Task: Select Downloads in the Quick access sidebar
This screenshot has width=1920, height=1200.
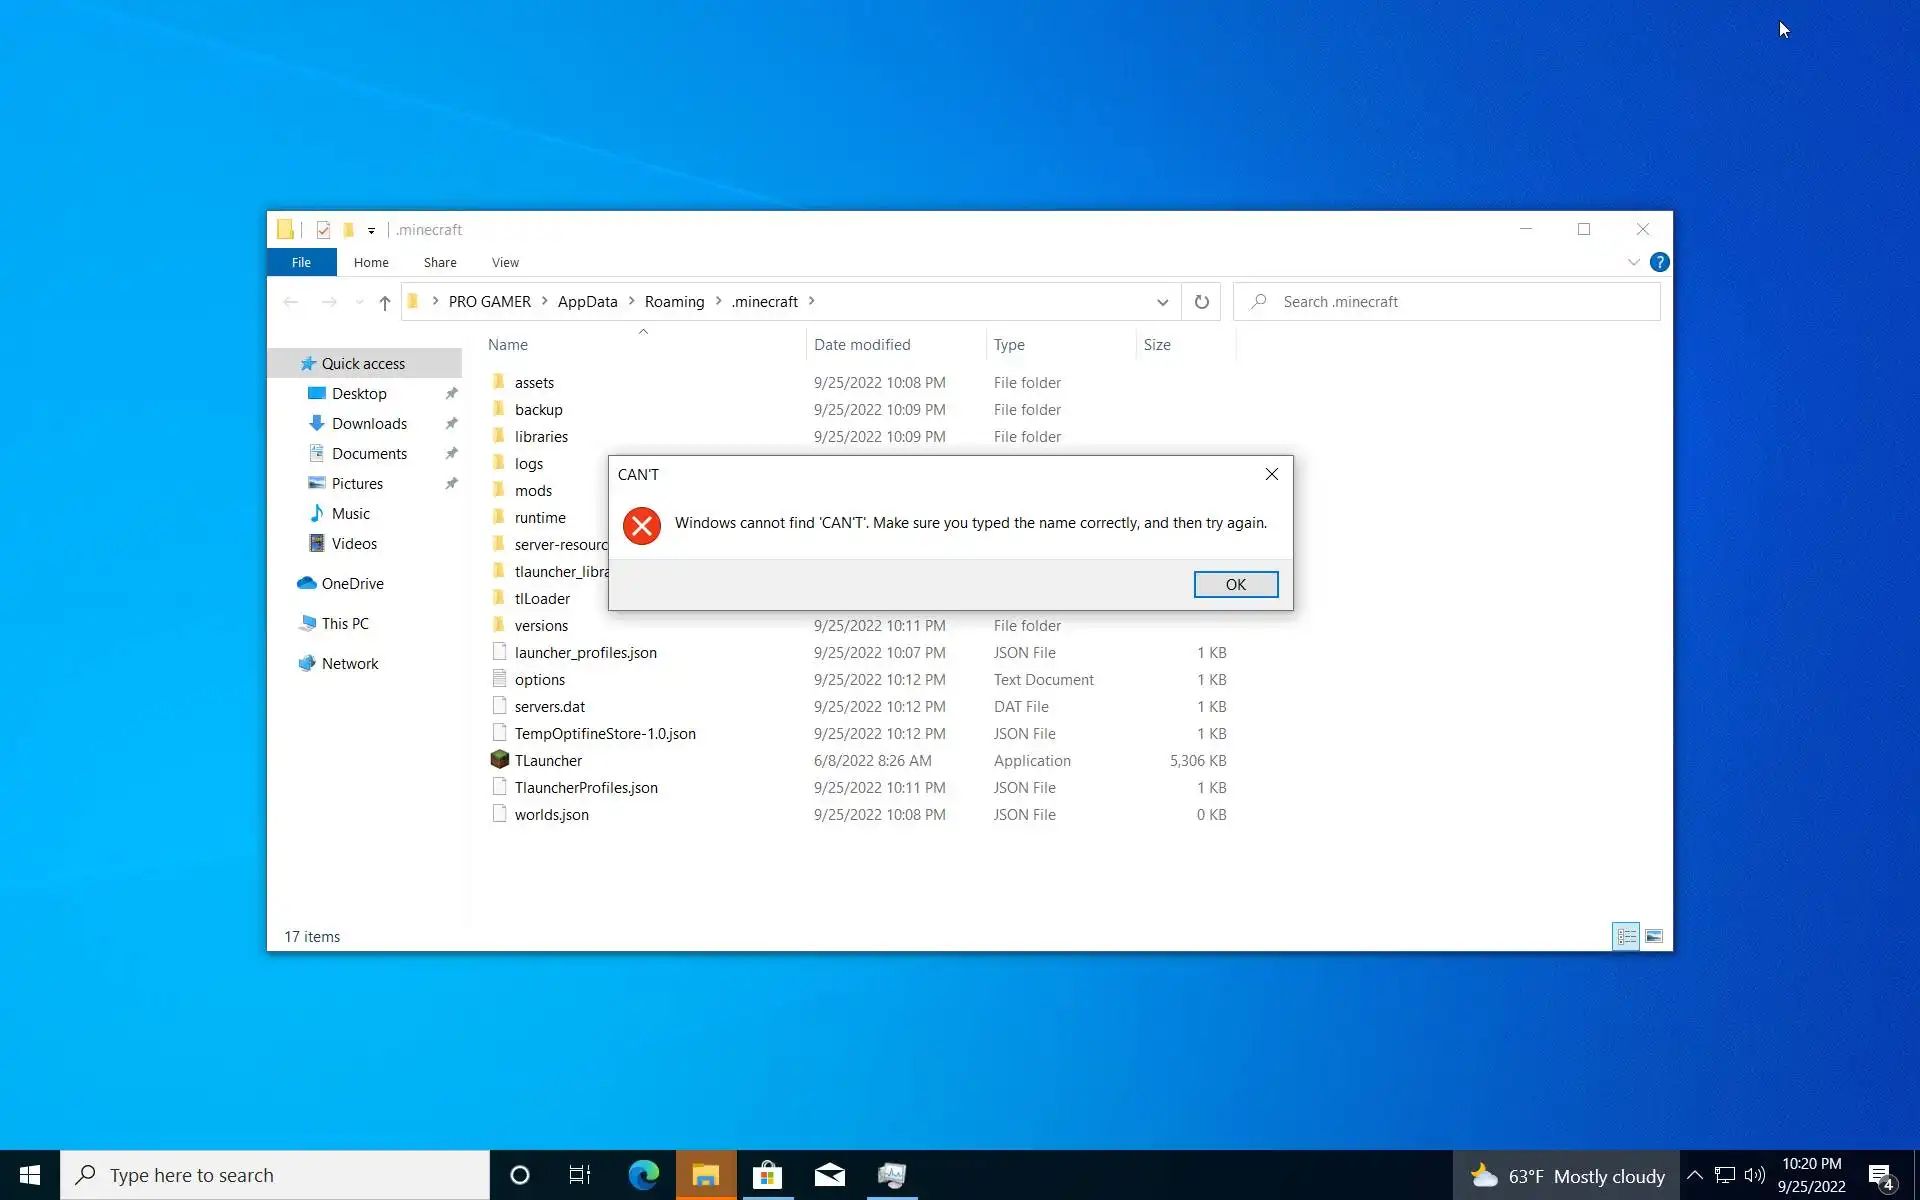Action: [369, 424]
